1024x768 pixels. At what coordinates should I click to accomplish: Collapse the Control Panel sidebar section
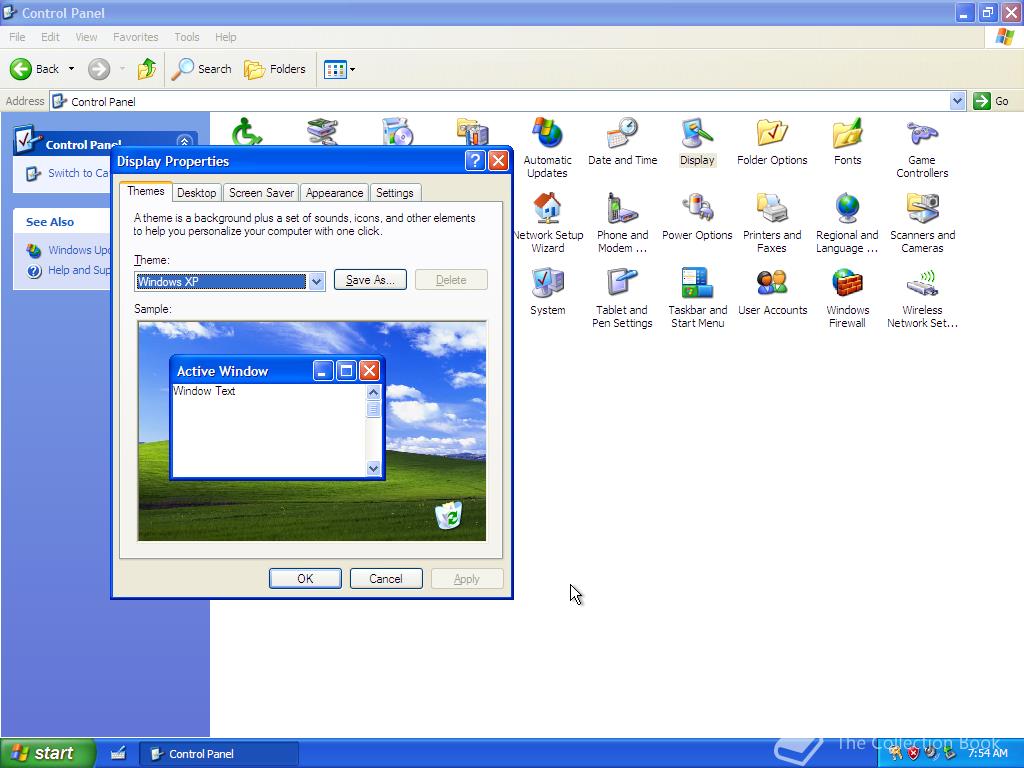pos(185,142)
